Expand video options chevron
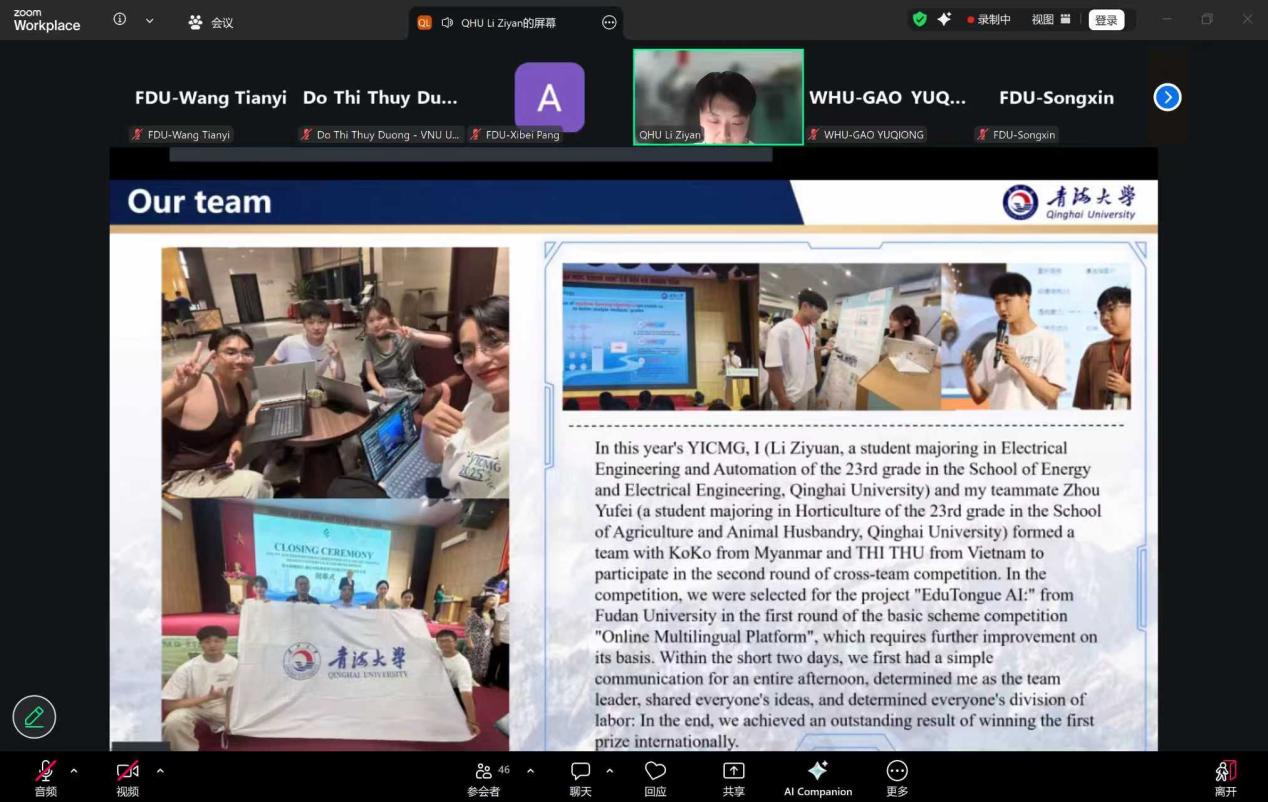Viewport: 1268px width, 802px height. pyautogui.click(x=160, y=770)
